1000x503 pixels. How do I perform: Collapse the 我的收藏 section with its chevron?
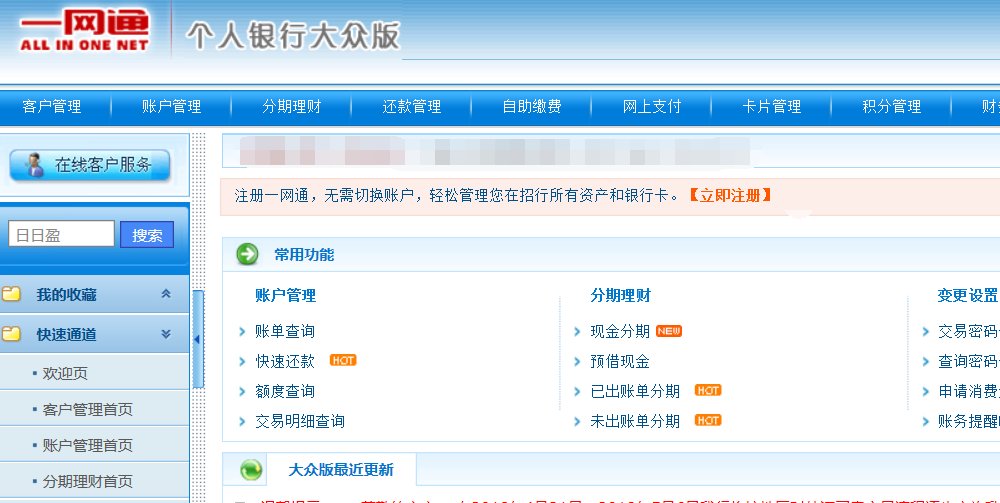click(166, 294)
